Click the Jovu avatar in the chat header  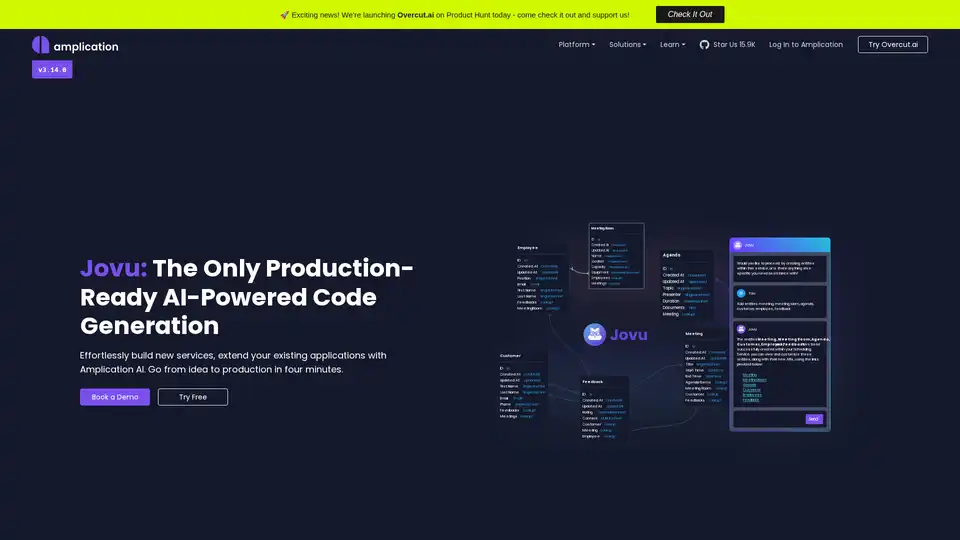[739, 245]
